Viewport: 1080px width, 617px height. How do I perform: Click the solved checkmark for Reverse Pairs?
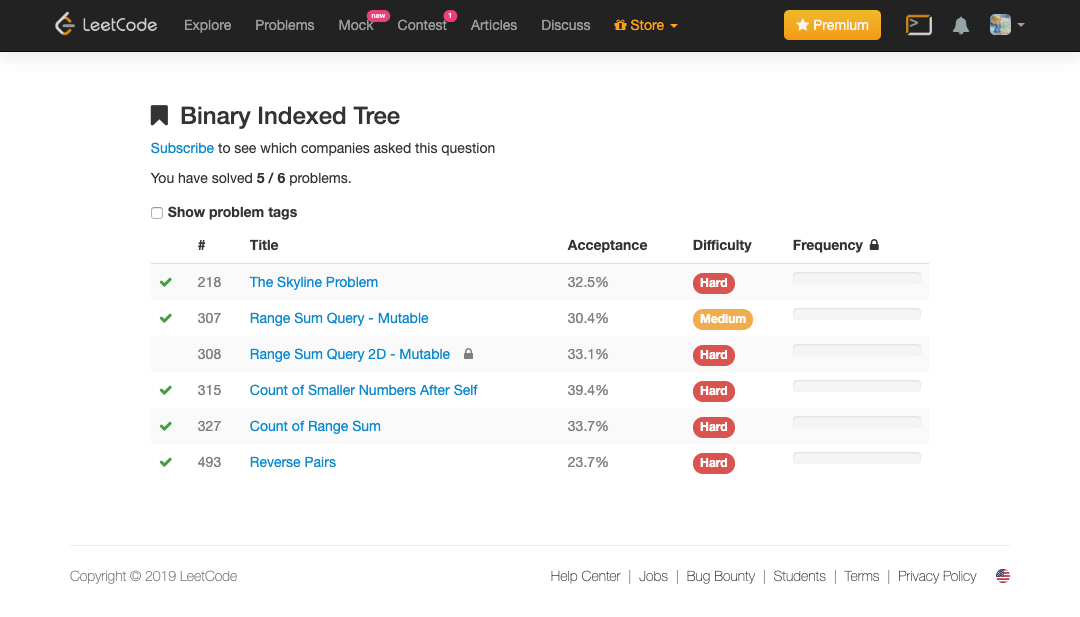tap(165, 462)
